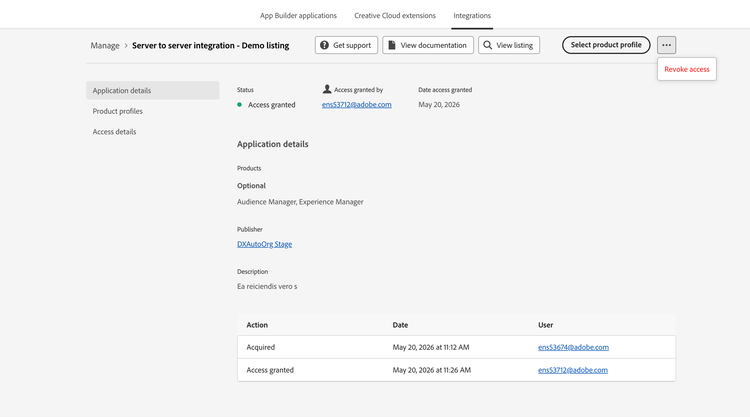The width and height of the screenshot is (750, 417).
Task: Open the DXAutoOrg Stage publisher link
Action: coord(265,244)
